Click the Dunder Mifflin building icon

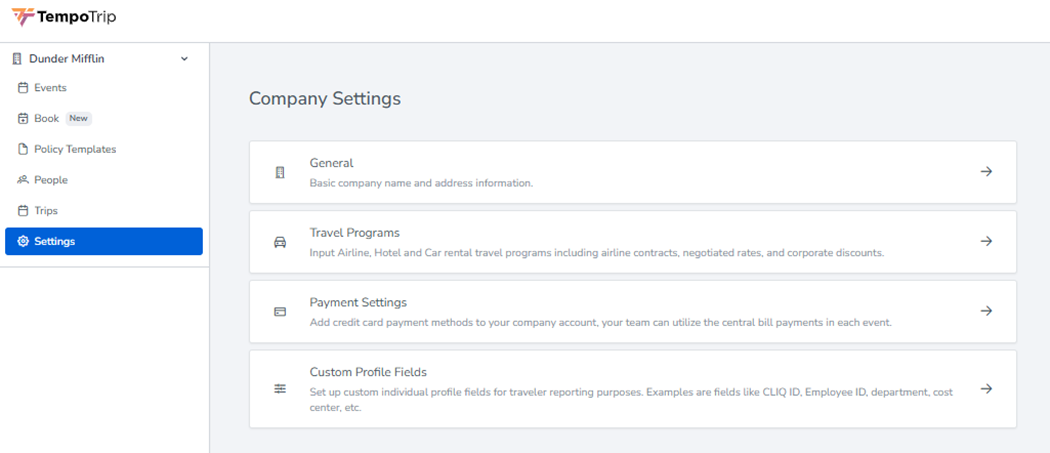(x=17, y=59)
